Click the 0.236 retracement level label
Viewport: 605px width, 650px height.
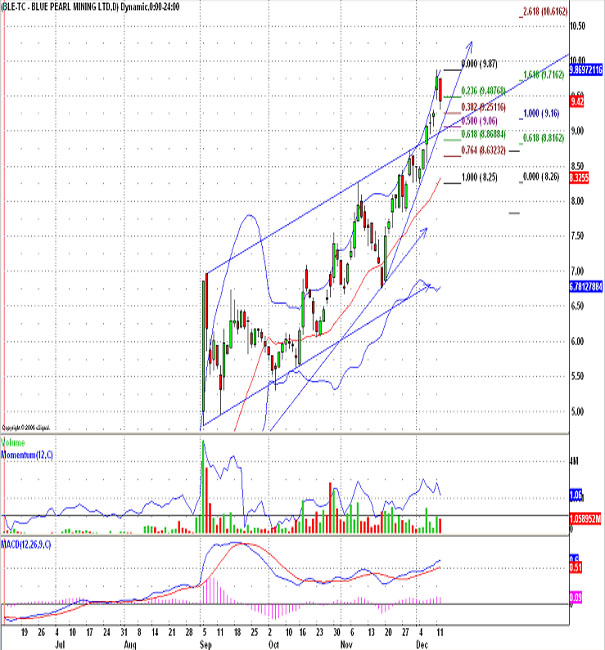[x=483, y=90]
